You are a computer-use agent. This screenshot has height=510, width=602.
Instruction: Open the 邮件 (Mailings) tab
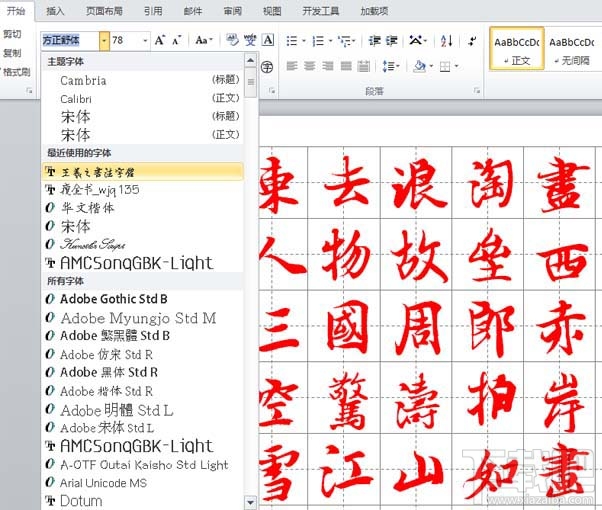(x=193, y=11)
